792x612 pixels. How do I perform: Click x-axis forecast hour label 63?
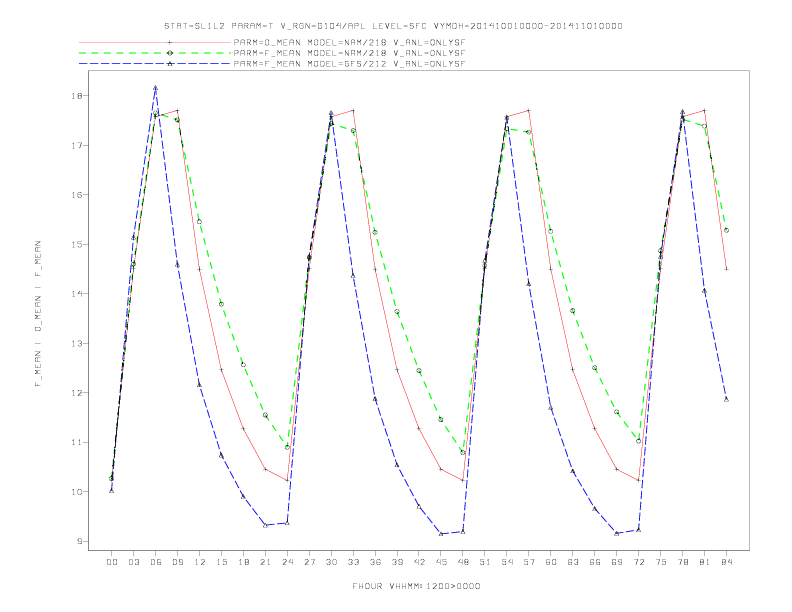click(573, 562)
